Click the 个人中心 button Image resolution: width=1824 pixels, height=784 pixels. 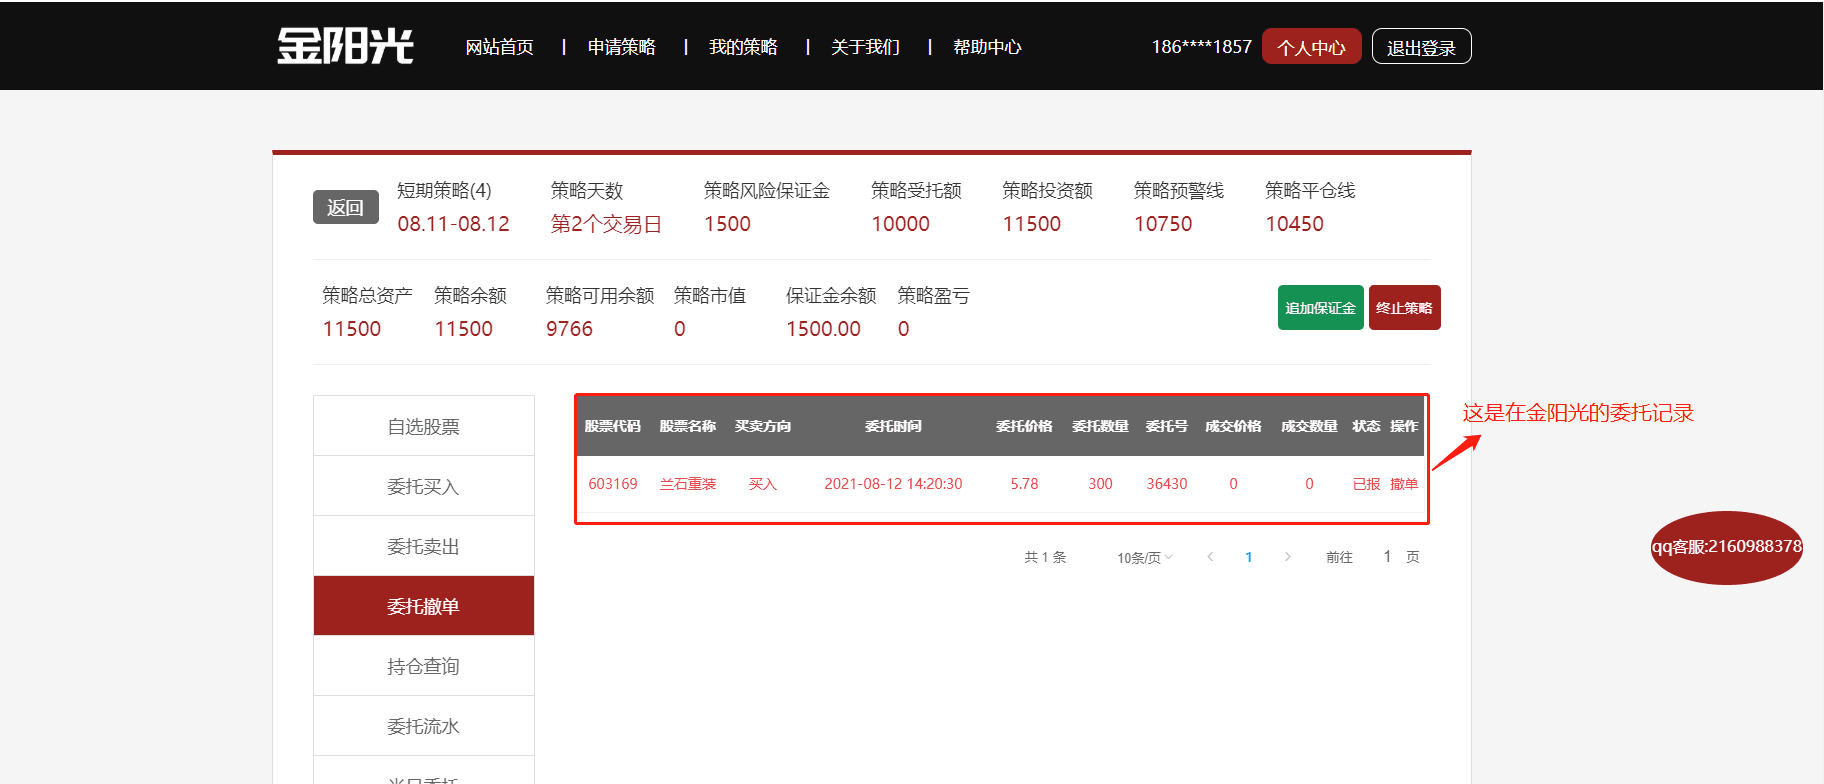1311,47
